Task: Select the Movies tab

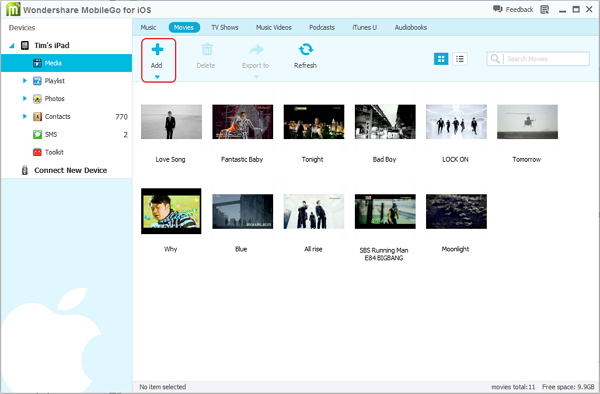Action: click(x=184, y=28)
